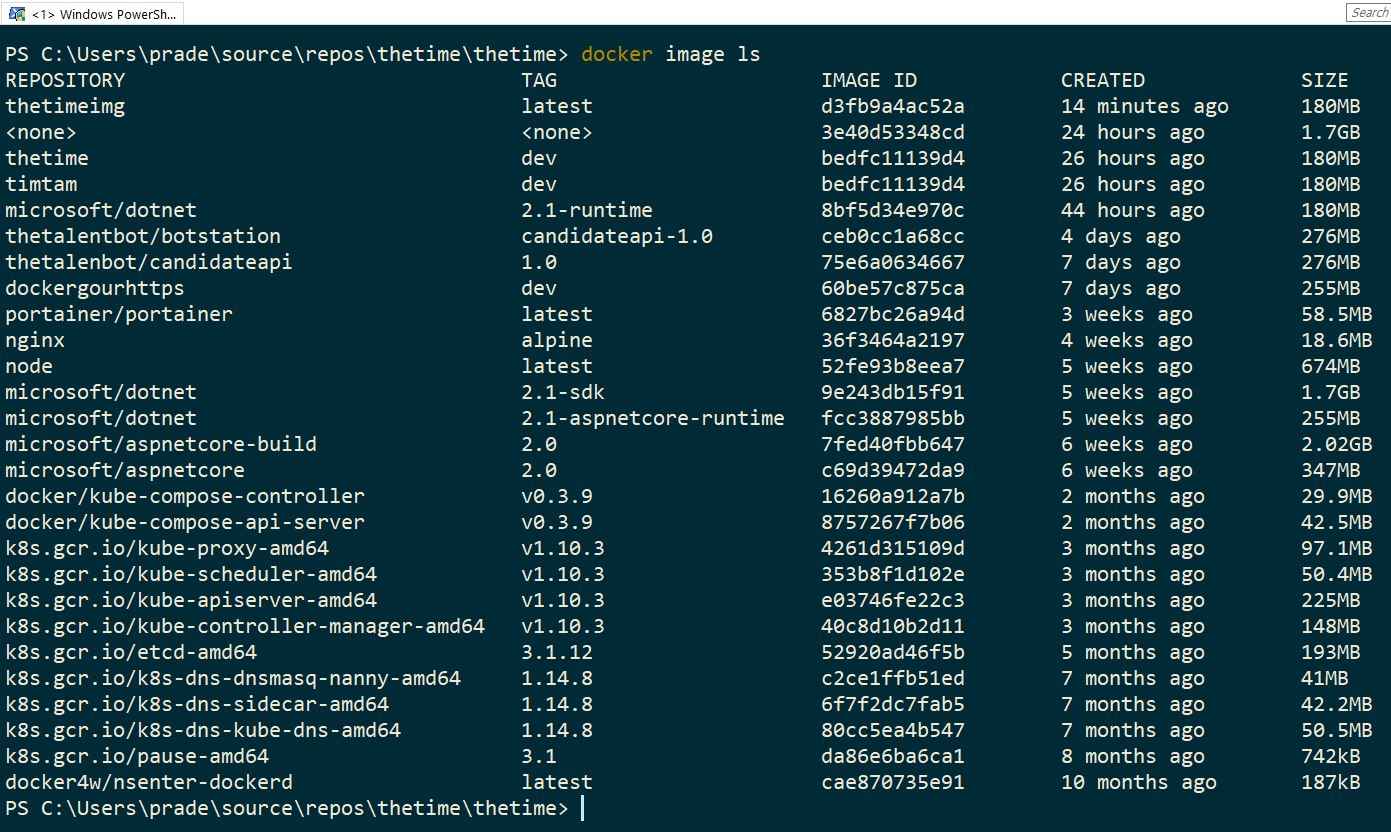Click 'thetalentbot/botstation' repository name
The width and height of the screenshot is (1391, 832).
point(143,236)
